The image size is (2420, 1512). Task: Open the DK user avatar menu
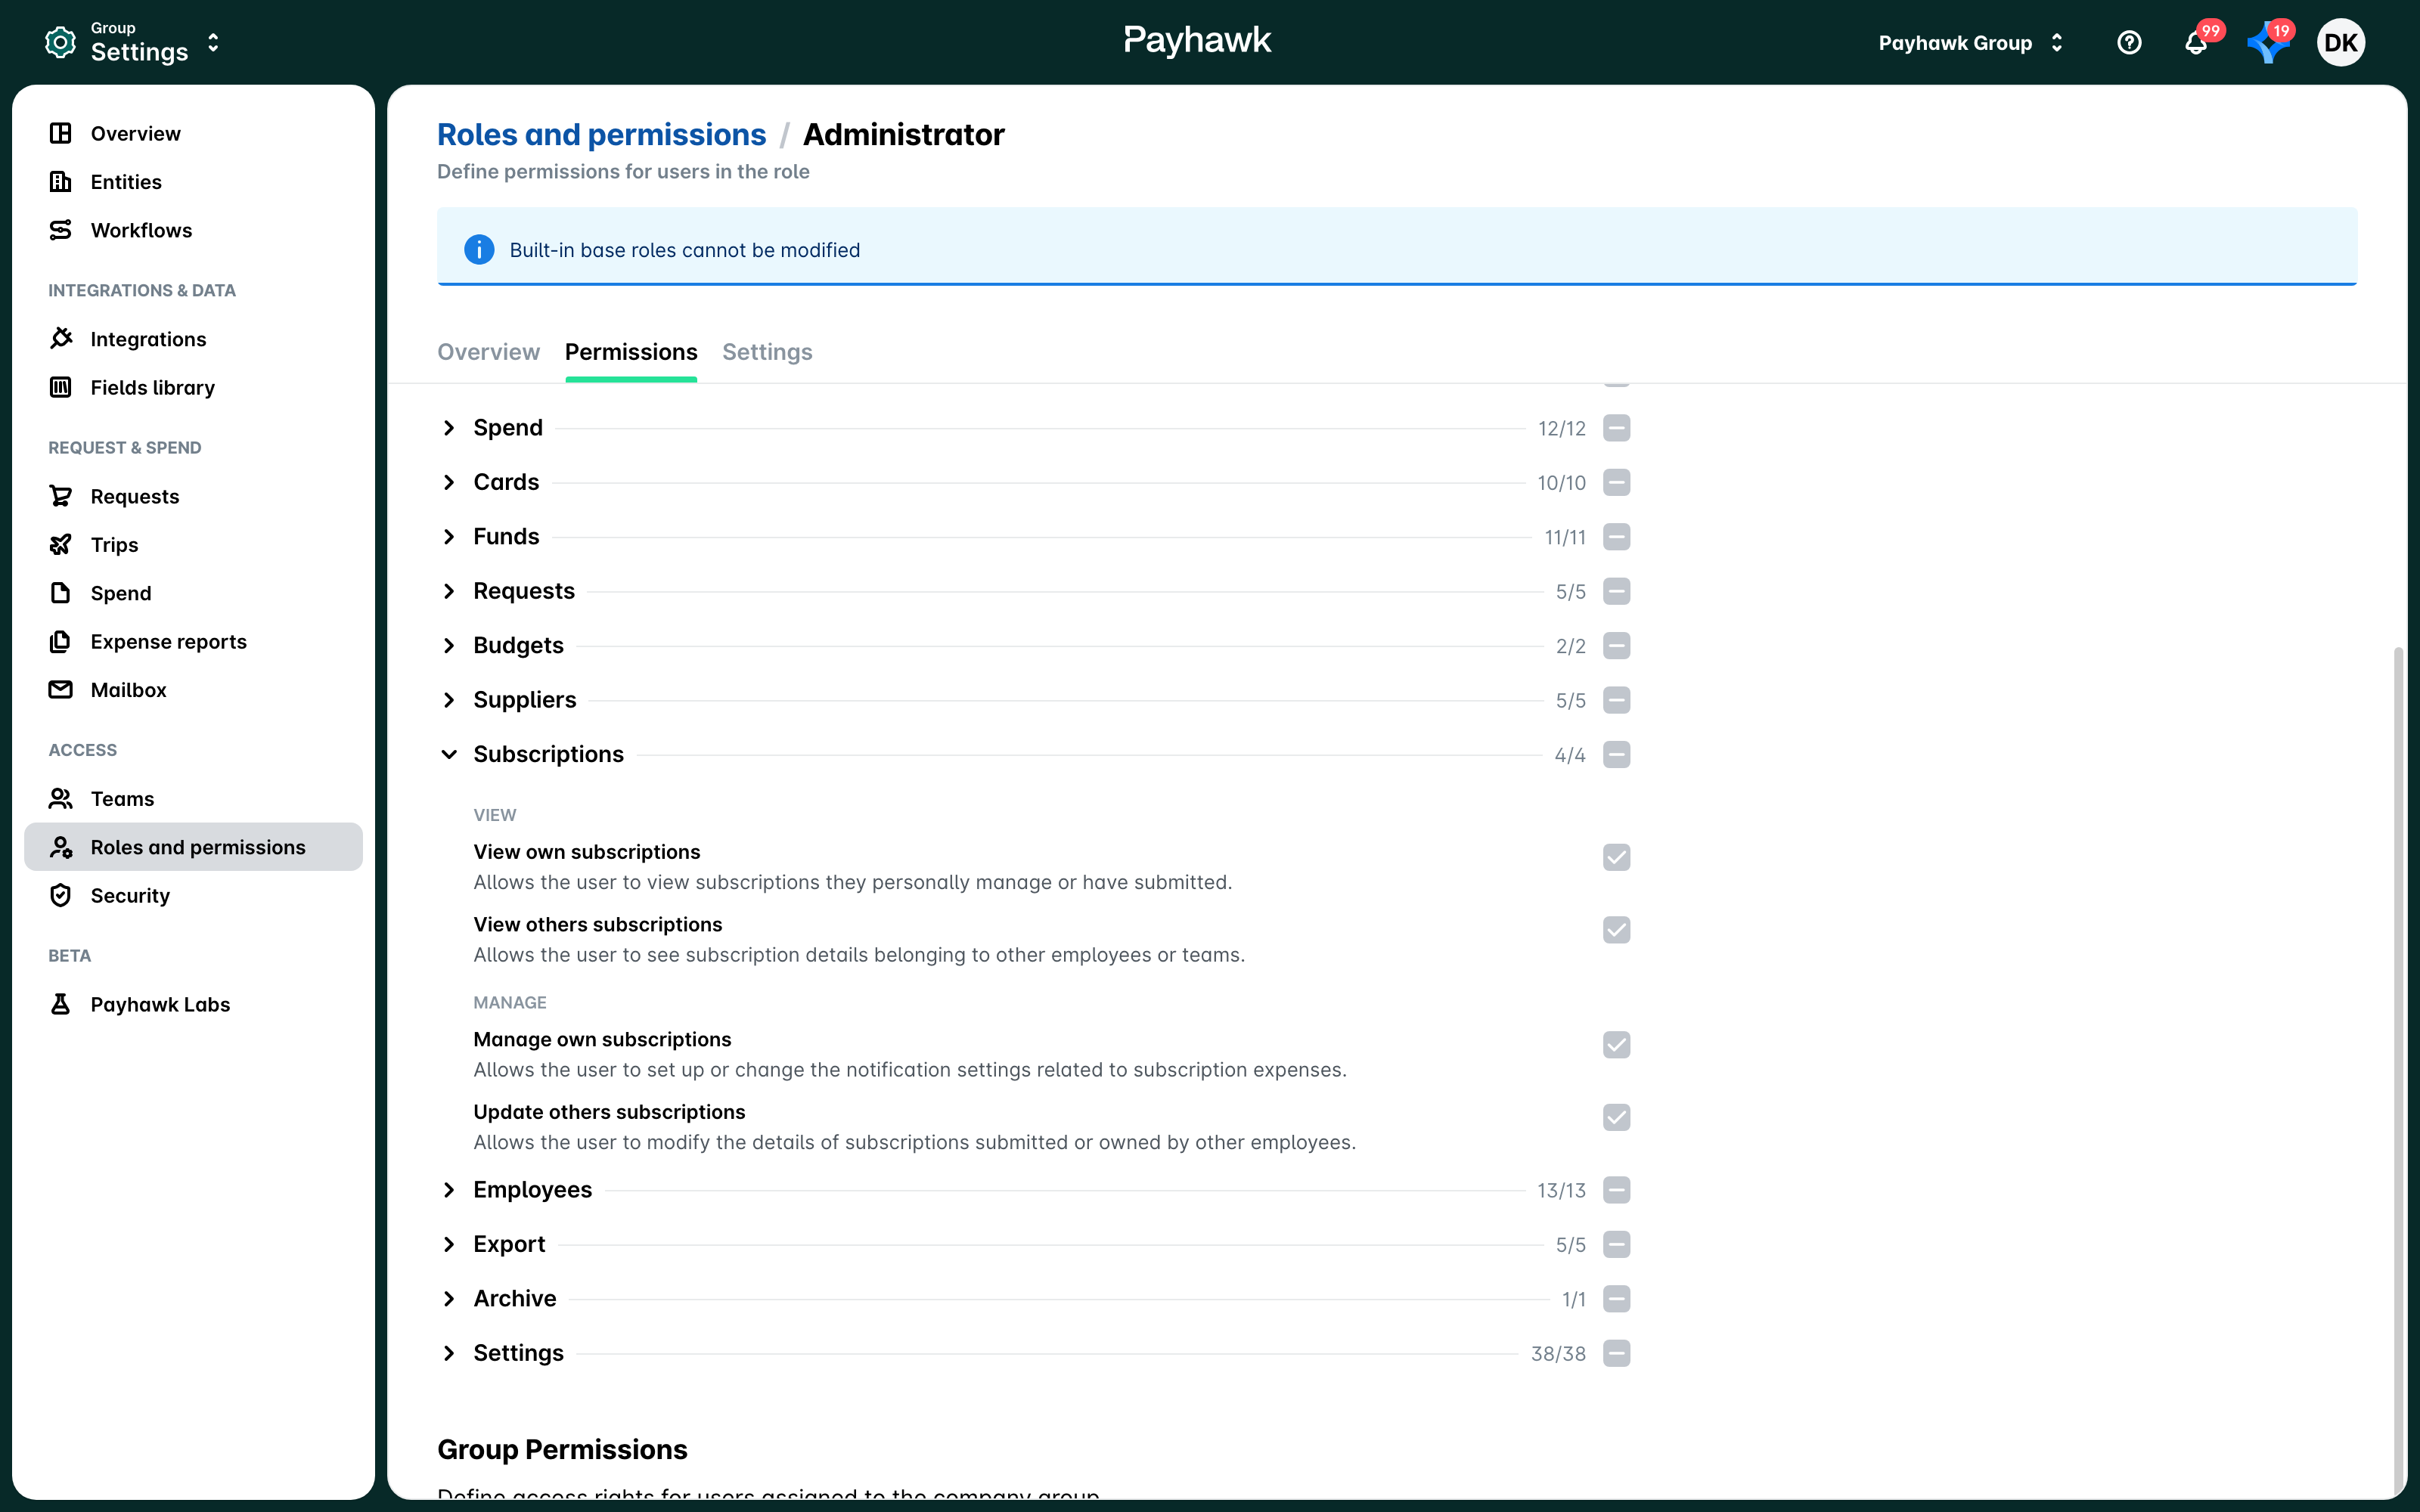tap(2340, 43)
